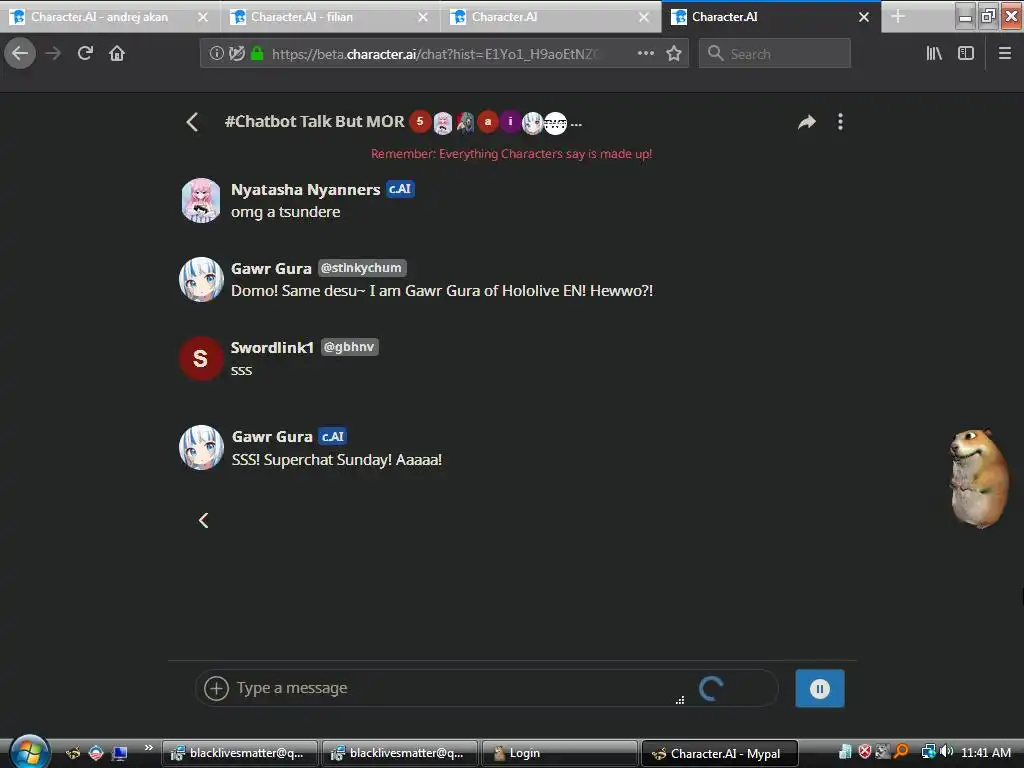This screenshot has width=1024, height=768.
Task: Open tracking protection shield icon
Action: click(x=236, y=54)
